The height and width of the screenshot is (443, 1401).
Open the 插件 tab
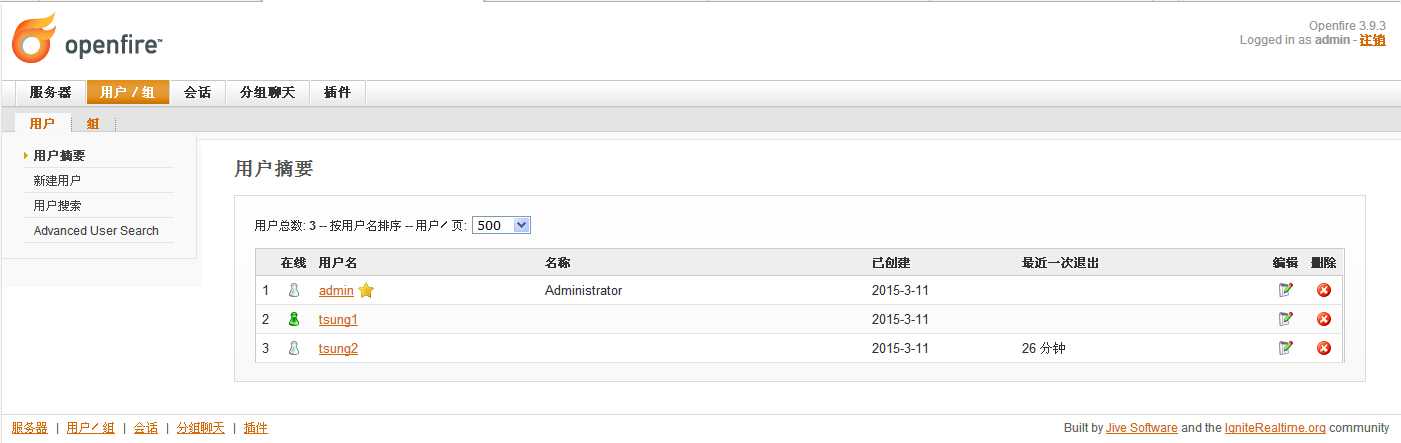pos(337,92)
